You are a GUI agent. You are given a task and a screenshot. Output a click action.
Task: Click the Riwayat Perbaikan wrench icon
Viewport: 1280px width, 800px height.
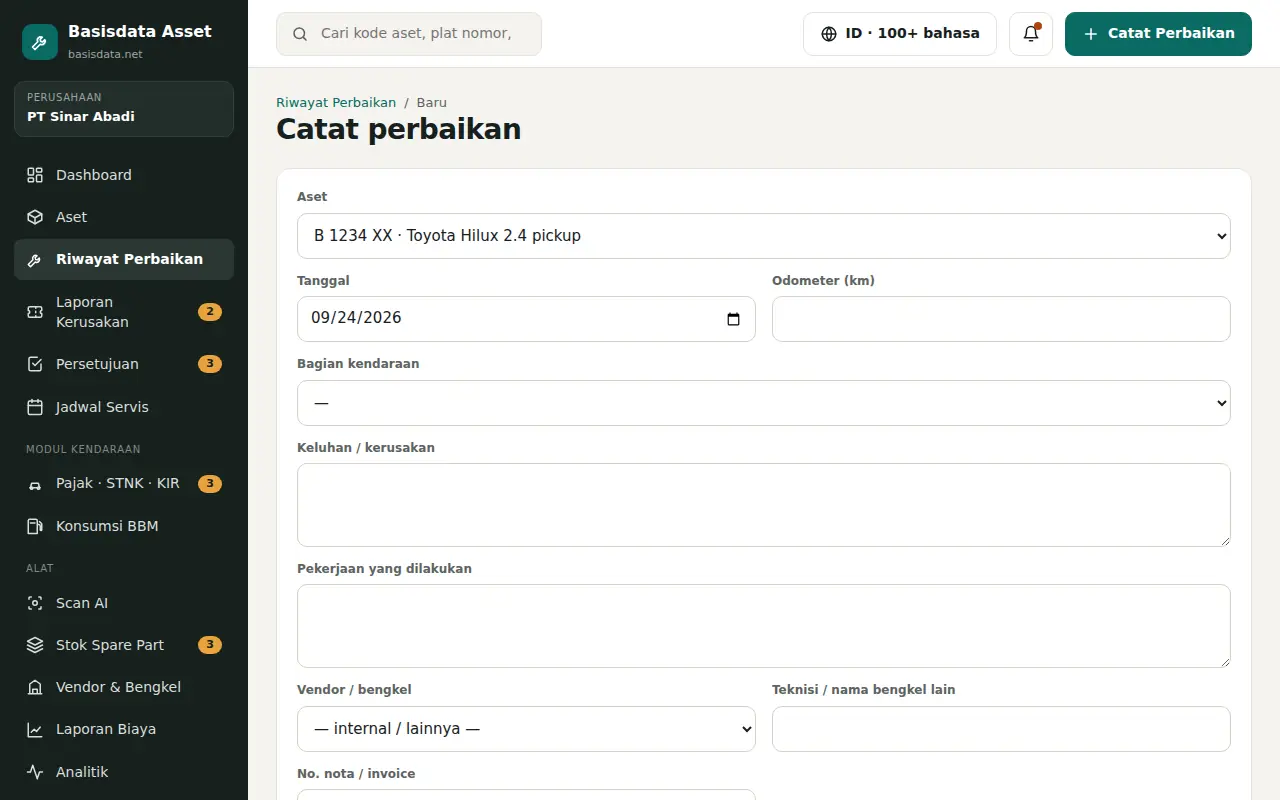coord(35,259)
